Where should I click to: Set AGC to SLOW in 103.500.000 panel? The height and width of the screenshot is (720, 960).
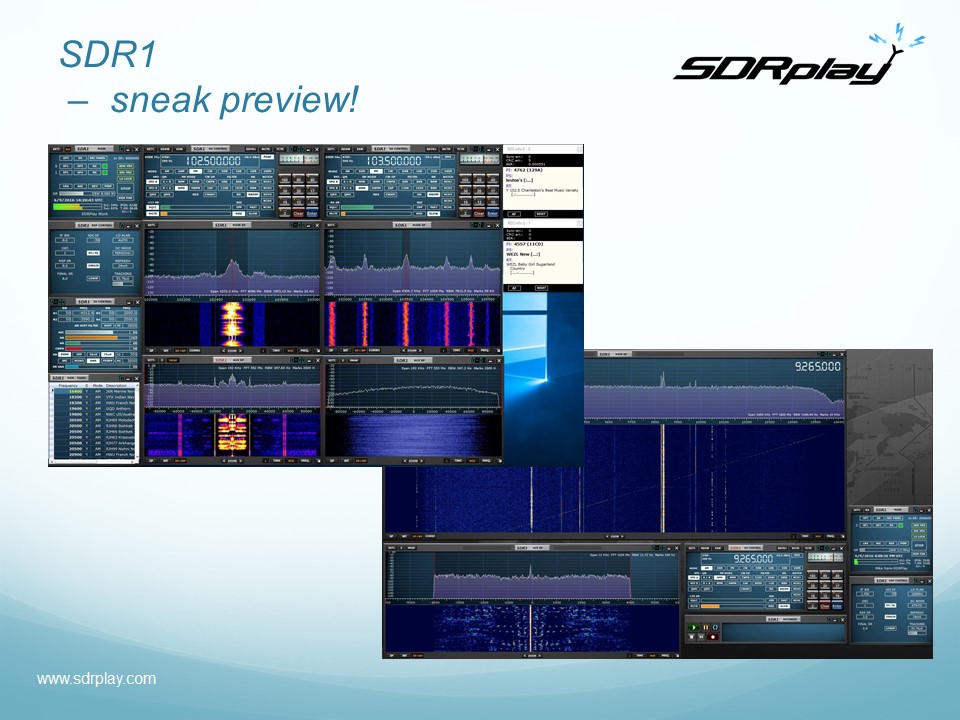coord(433,214)
